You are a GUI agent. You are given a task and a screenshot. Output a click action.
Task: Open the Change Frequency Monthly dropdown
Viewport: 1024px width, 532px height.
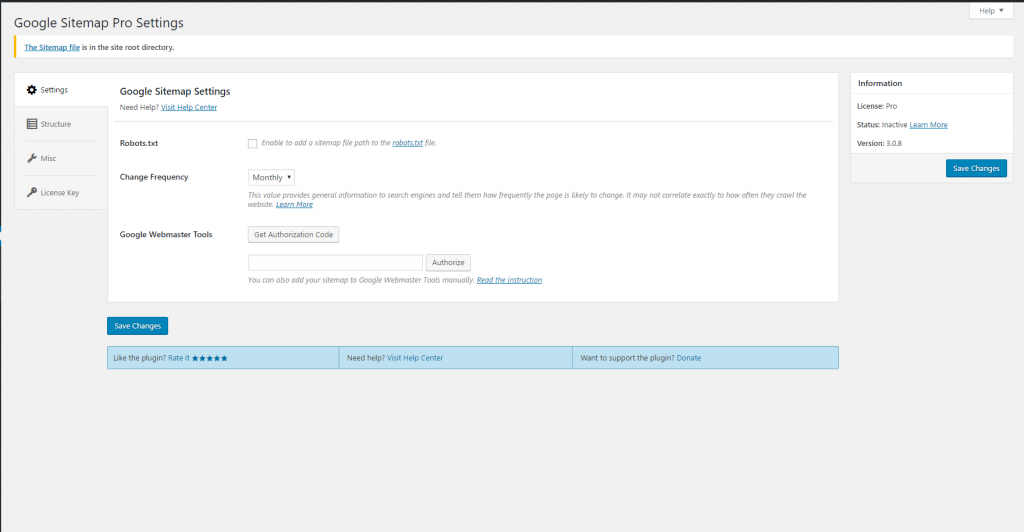click(271, 178)
